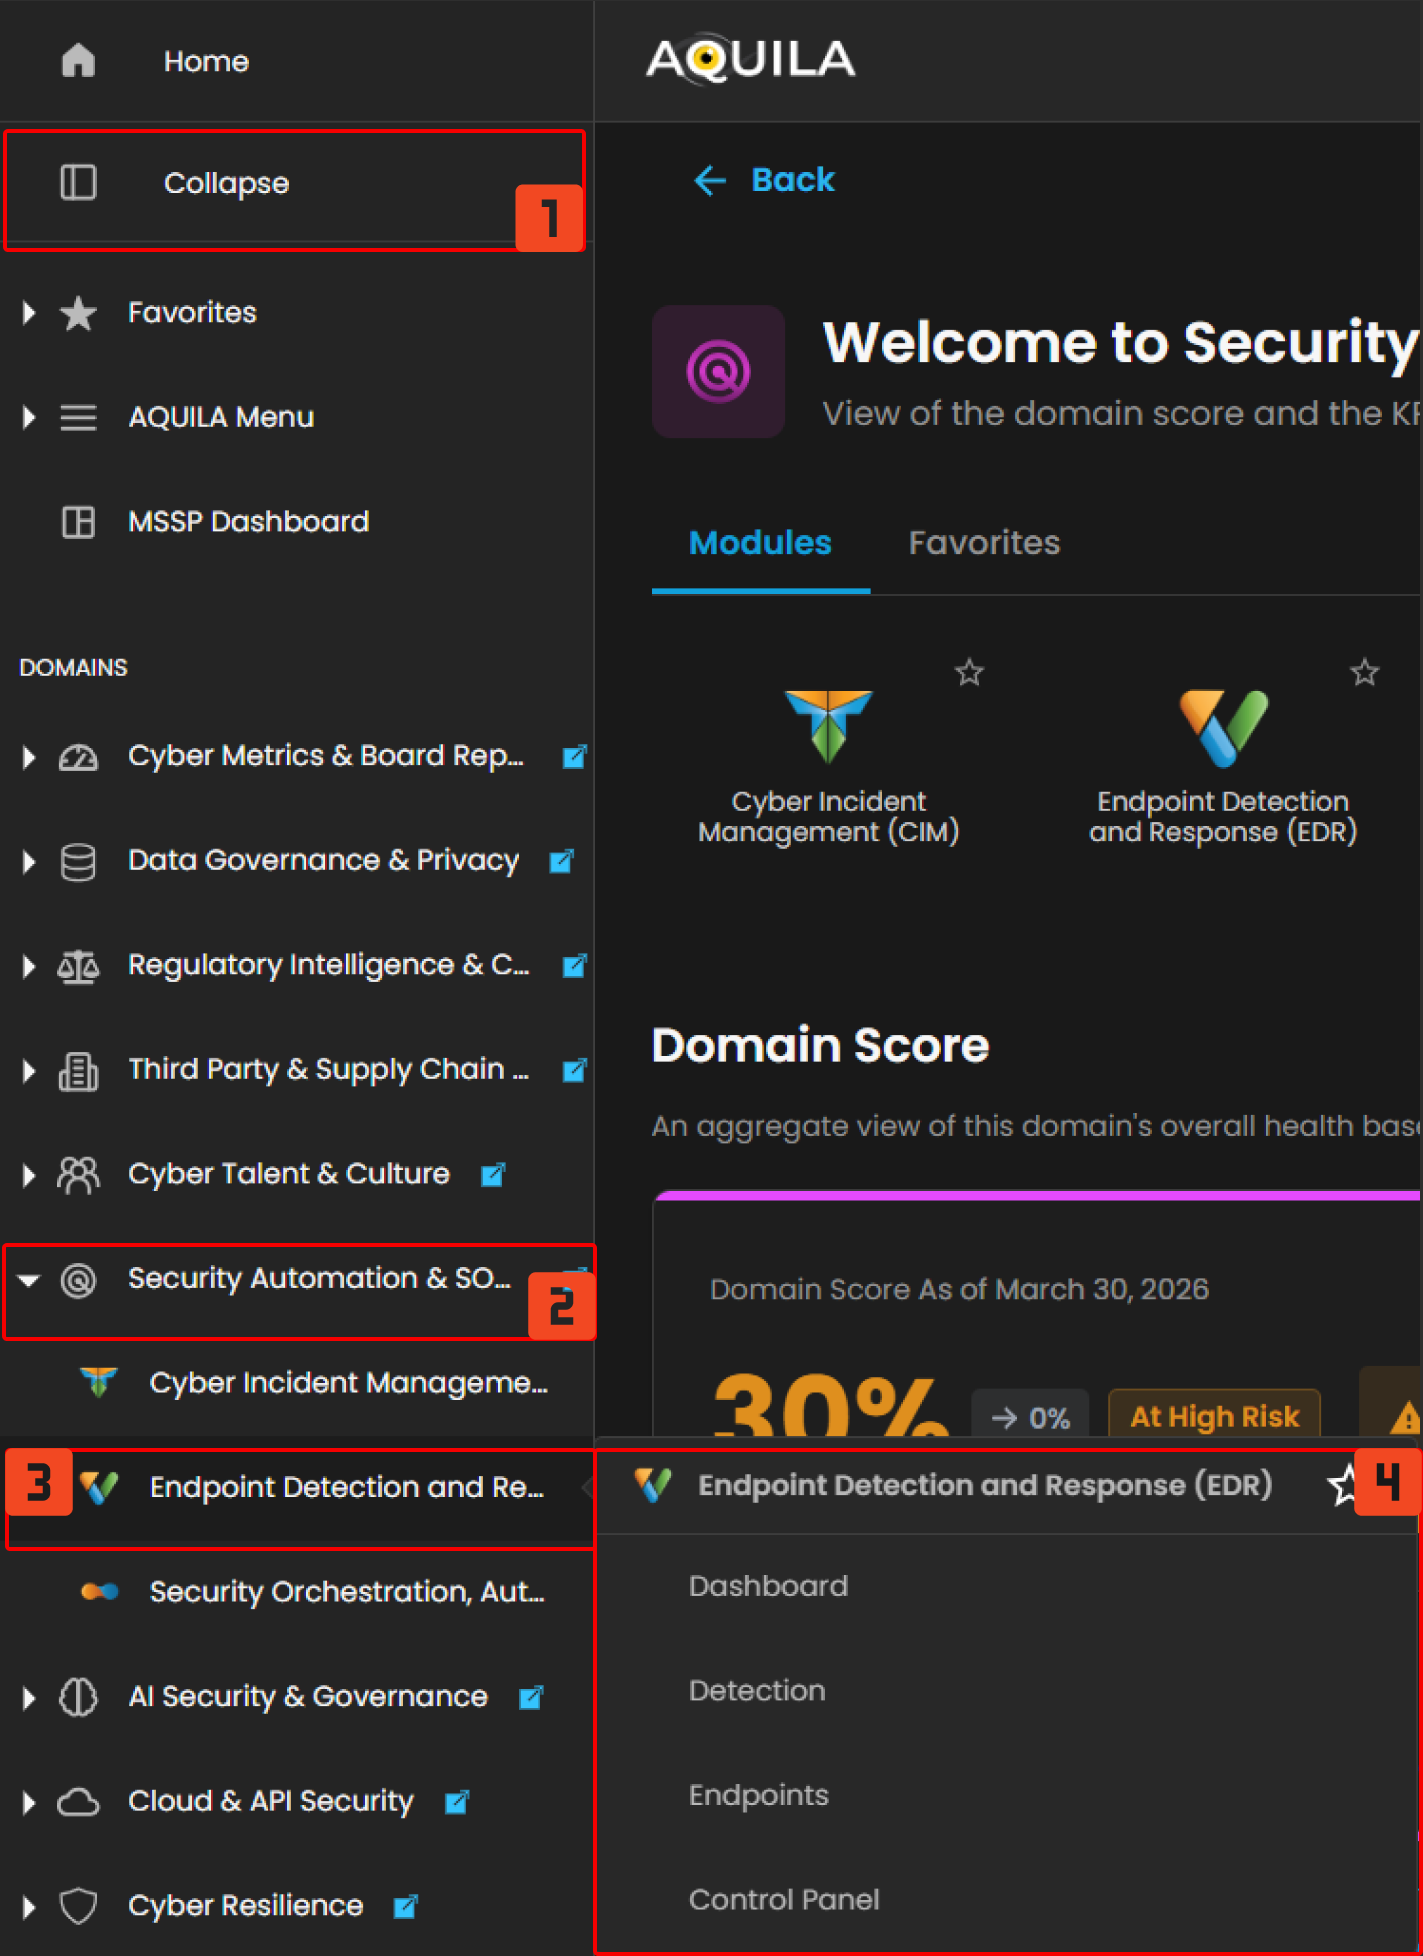Expand the Cyber Metrics & Board Rep domain
Screen dimensions: 1423x1956
[x=29, y=757]
